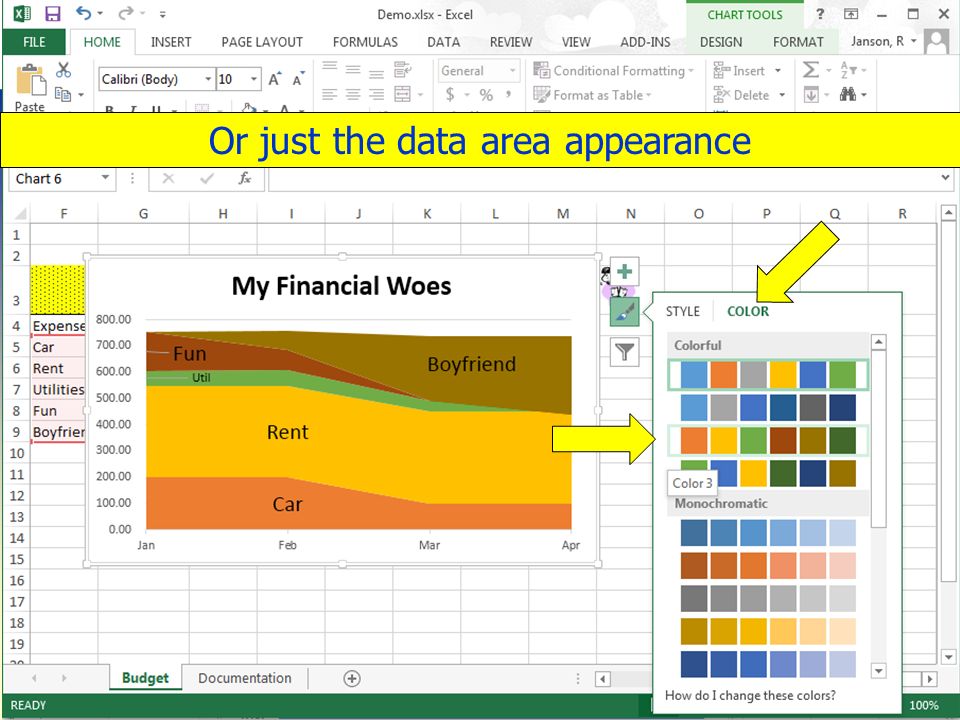Undo the last action
The height and width of the screenshot is (720, 960).
pyautogui.click(x=84, y=13)
